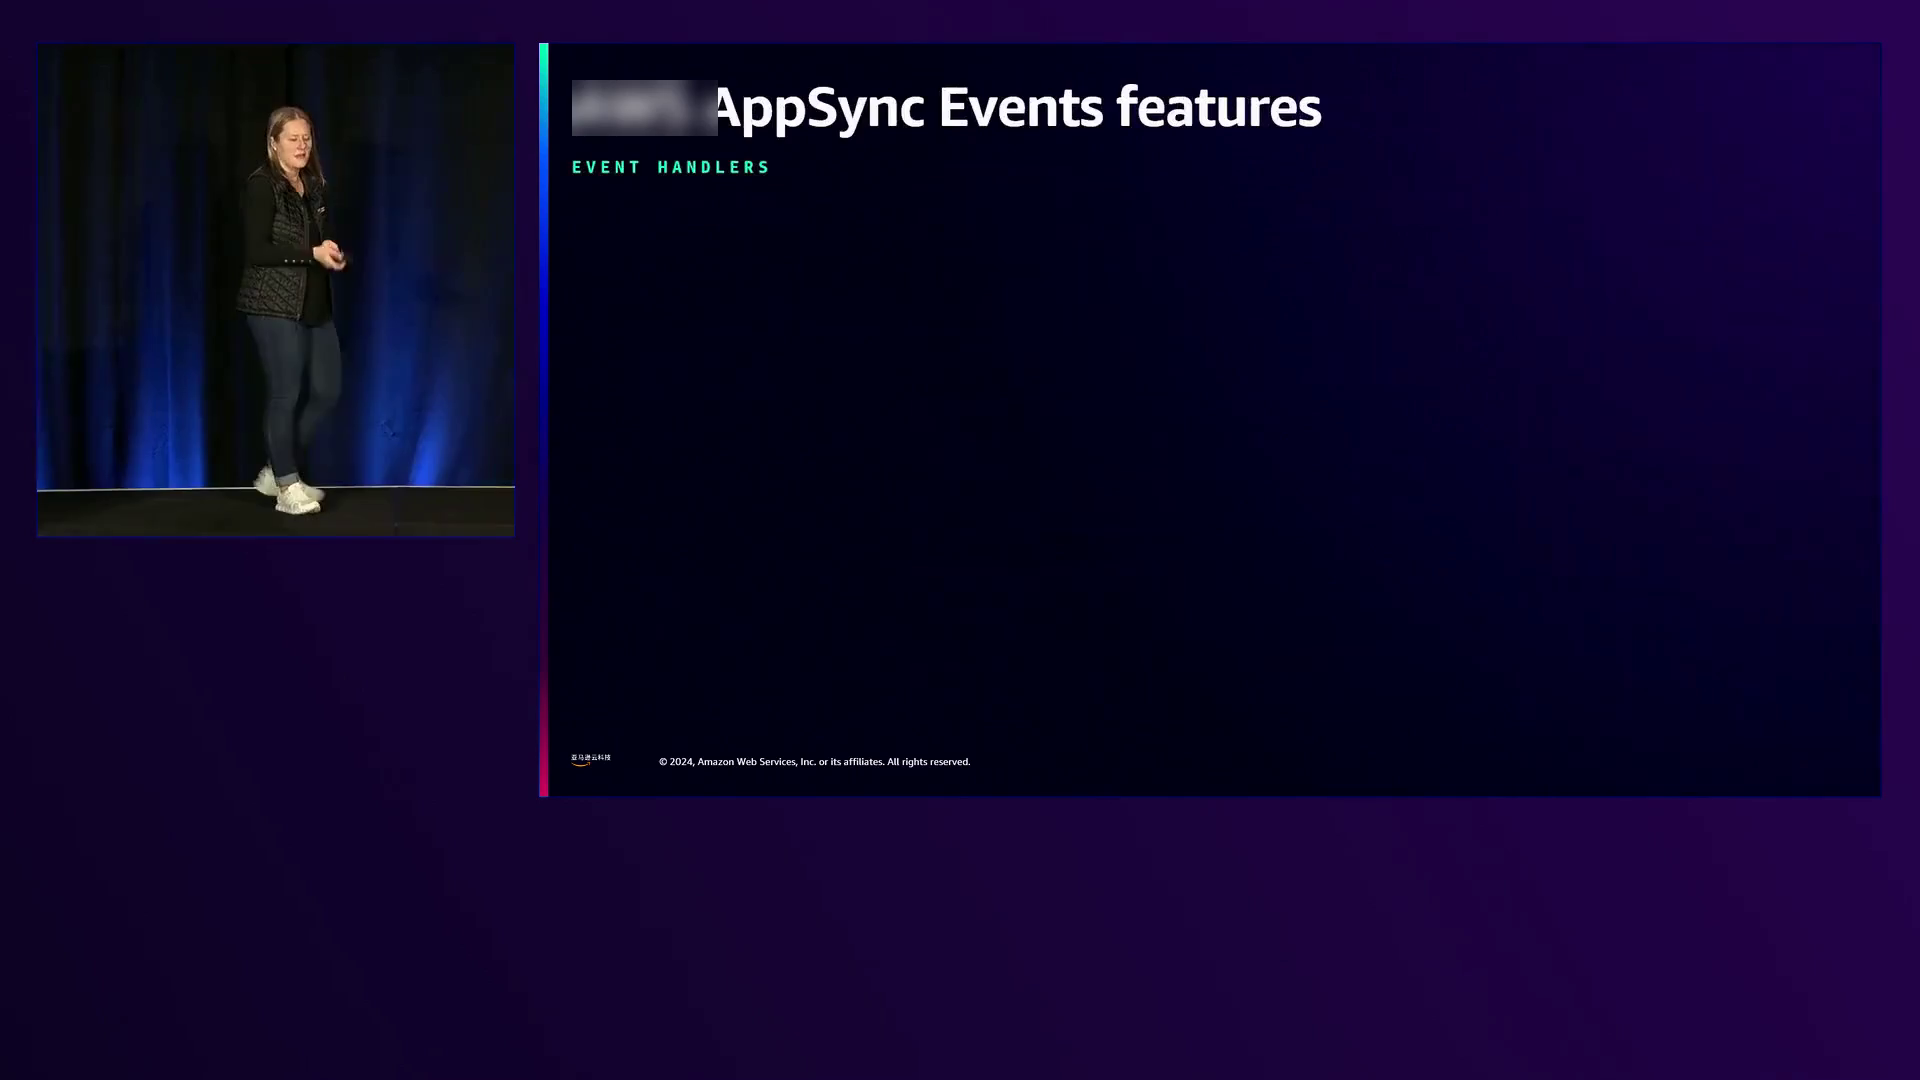Click the All rights reserved text
1920x1080 pixels.
tap(928, 762)
